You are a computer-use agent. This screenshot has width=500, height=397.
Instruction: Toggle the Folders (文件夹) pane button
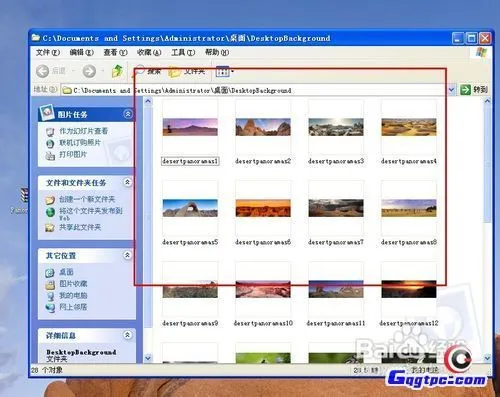(187, 71)
